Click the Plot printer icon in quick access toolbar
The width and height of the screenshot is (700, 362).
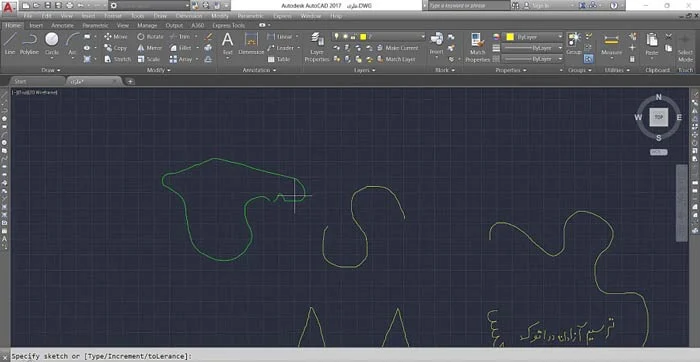(69, 6)
